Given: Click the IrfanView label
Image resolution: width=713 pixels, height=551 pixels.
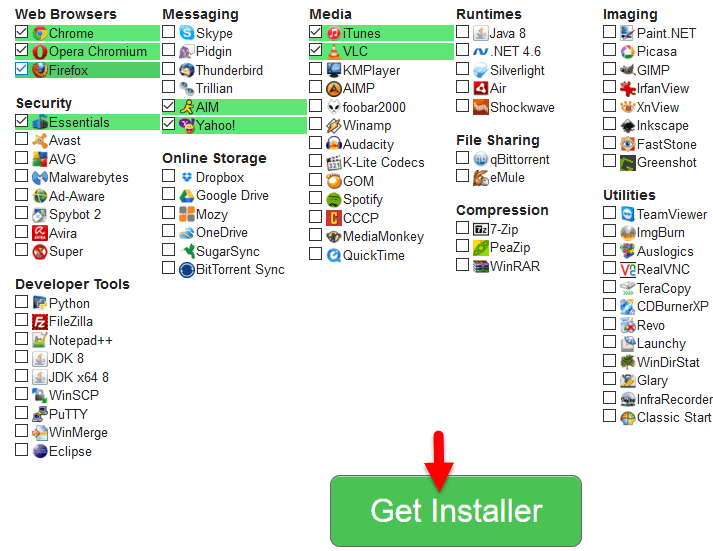Looking at the screenshot, I should coord(663,88).
